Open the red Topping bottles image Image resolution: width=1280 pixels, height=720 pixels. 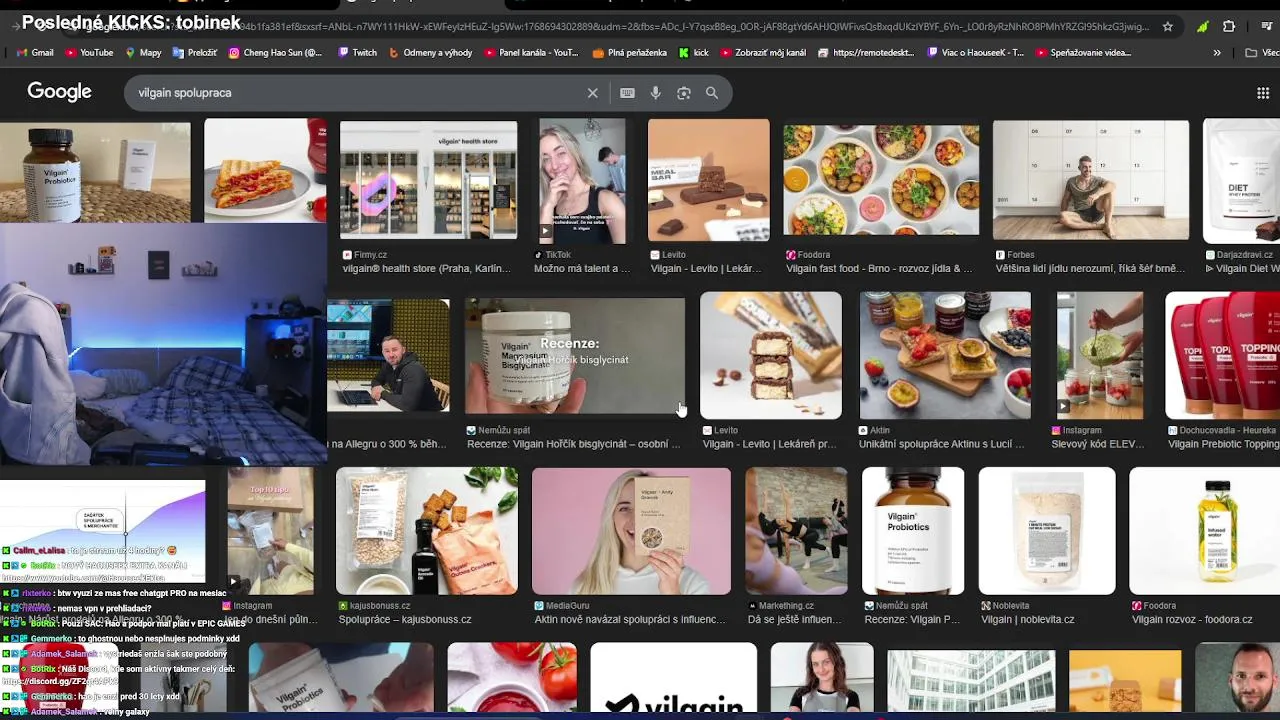(x=1223, y=355)
